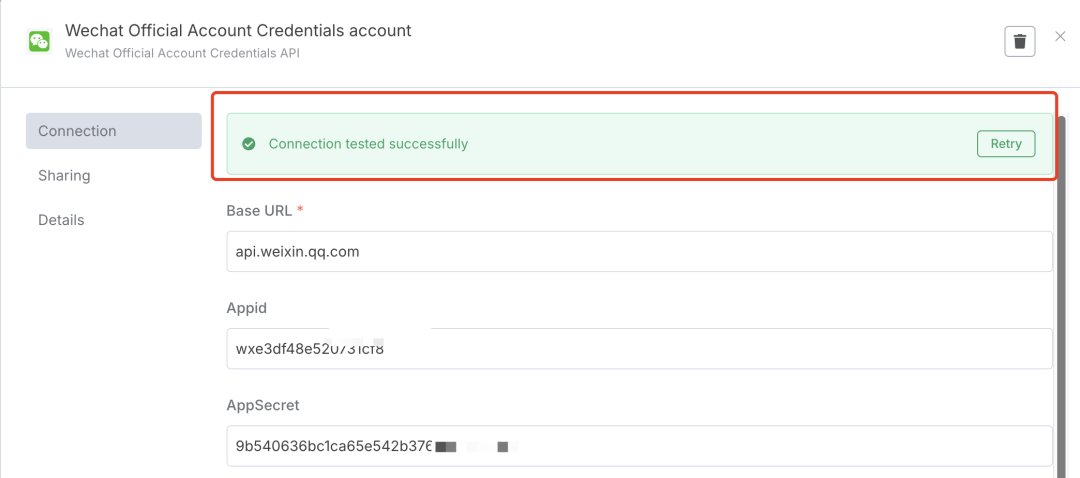Click the red required asterisk by Base URL

coord(301,211)
